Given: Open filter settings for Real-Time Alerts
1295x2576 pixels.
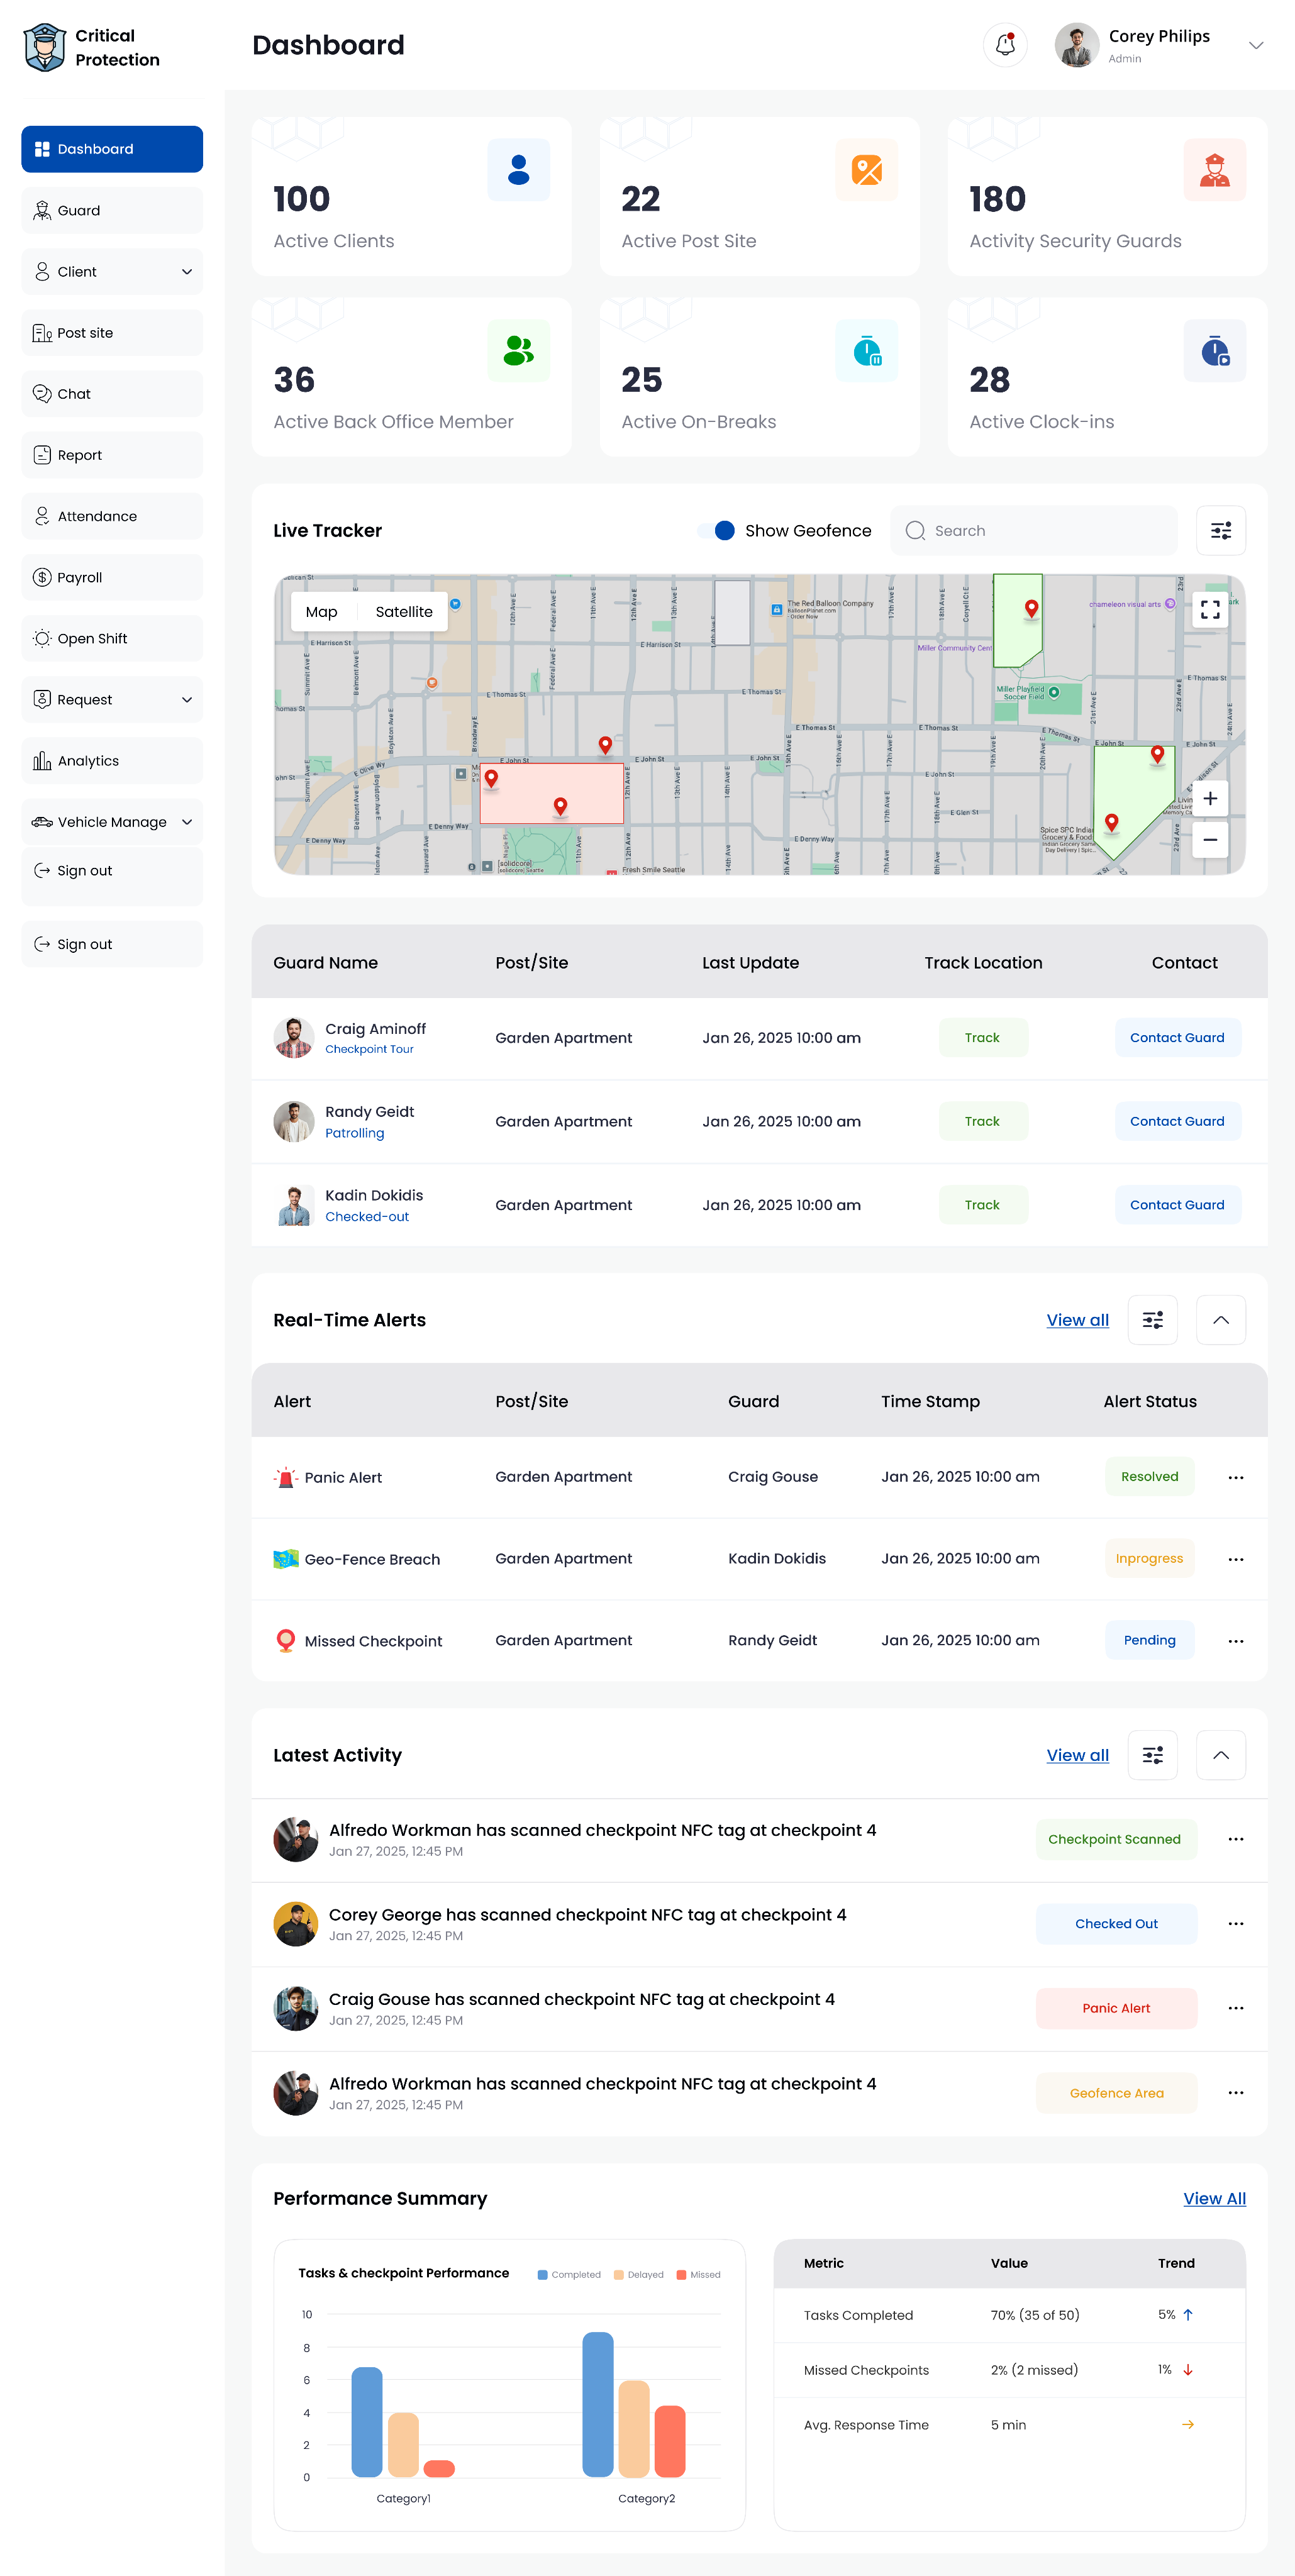Looking at the screenshot, I should [1152, 1320].
